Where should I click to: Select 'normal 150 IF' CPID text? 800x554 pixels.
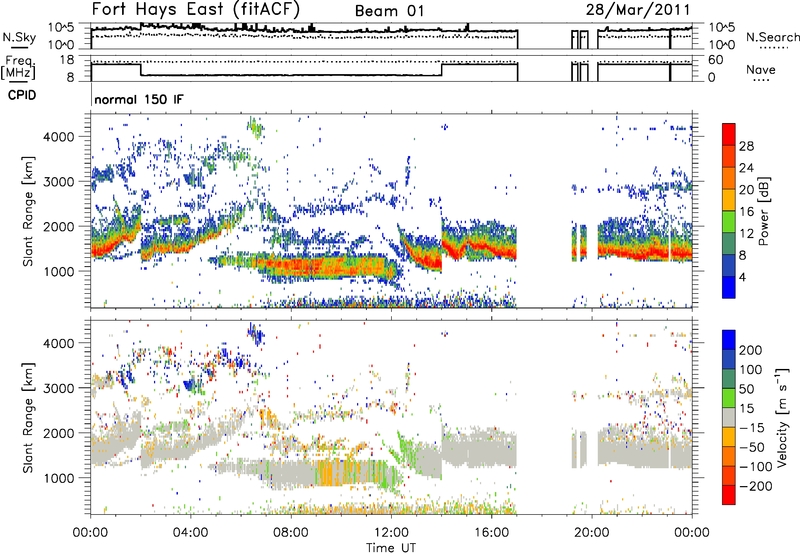click(139, 99)
